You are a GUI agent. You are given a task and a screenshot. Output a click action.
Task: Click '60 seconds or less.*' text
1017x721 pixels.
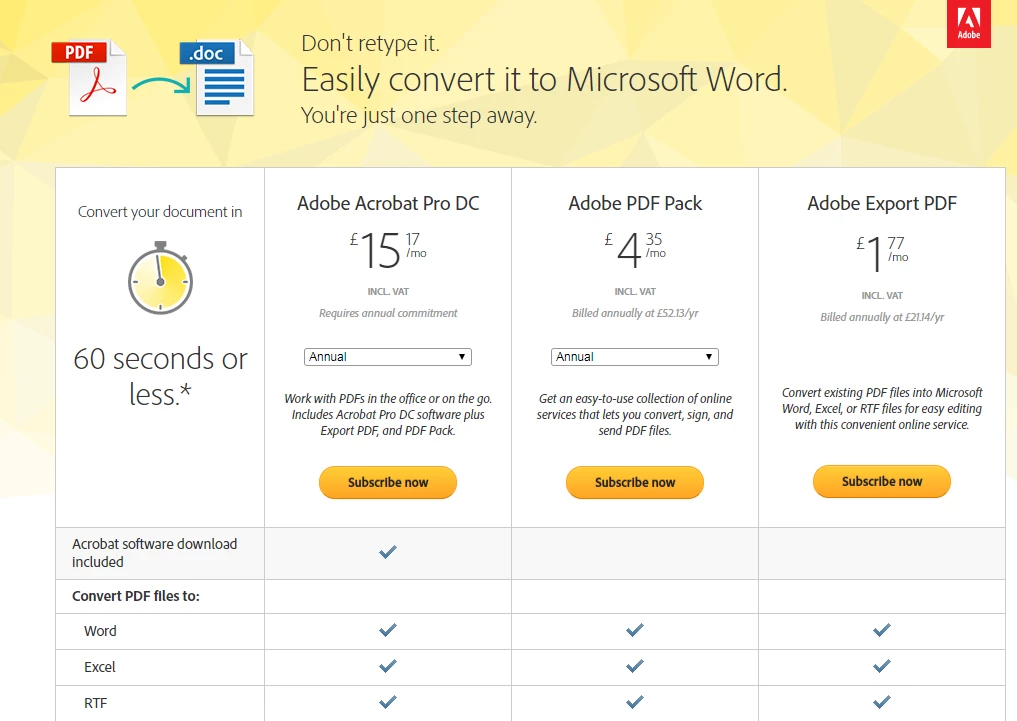[x=160, y=376]
